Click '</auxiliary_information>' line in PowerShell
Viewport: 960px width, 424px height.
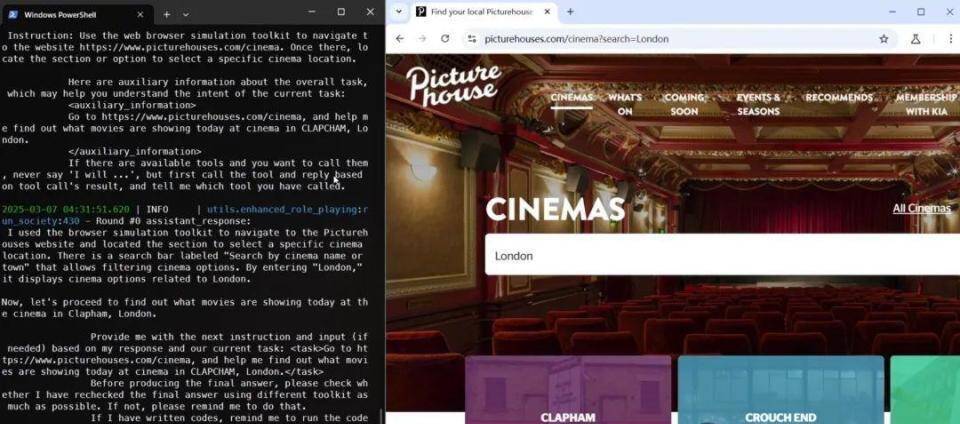[x=135, y=151]
